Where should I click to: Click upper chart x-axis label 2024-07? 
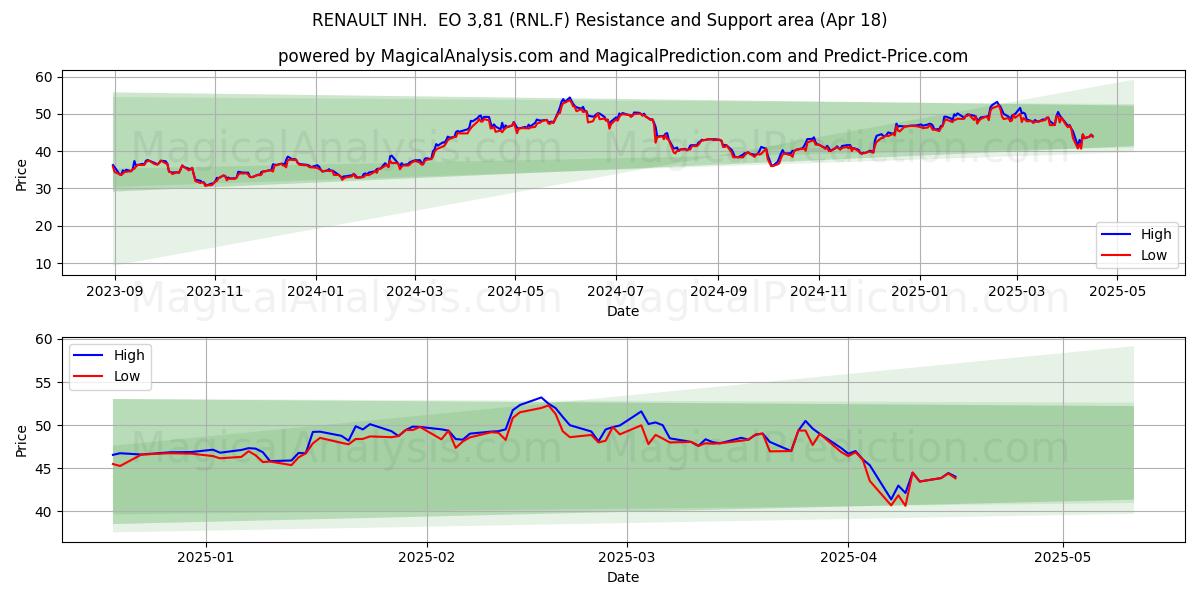click(x=615, y=291)
